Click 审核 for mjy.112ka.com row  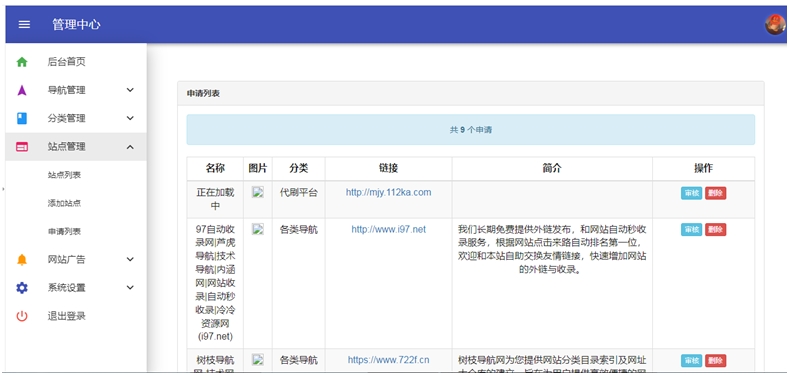coord(691,193)
